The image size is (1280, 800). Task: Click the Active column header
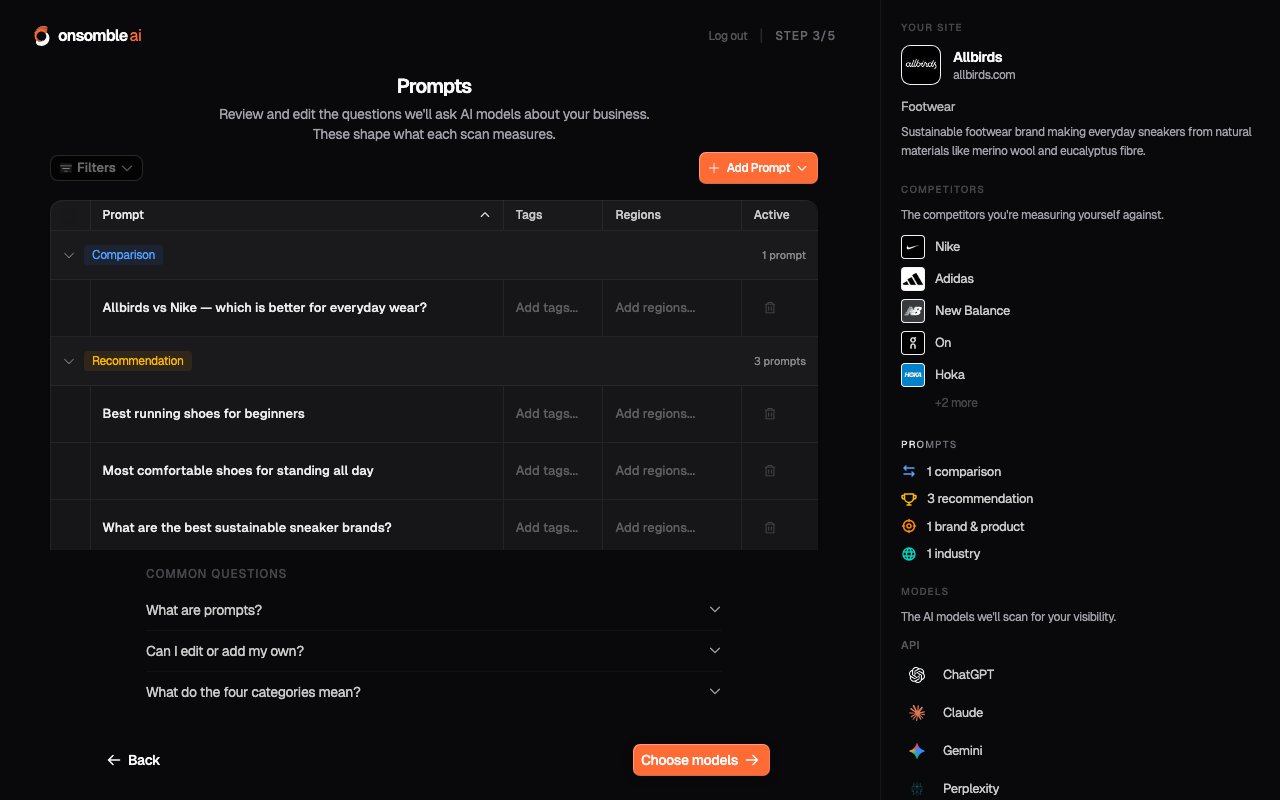(x=779, y=215)
